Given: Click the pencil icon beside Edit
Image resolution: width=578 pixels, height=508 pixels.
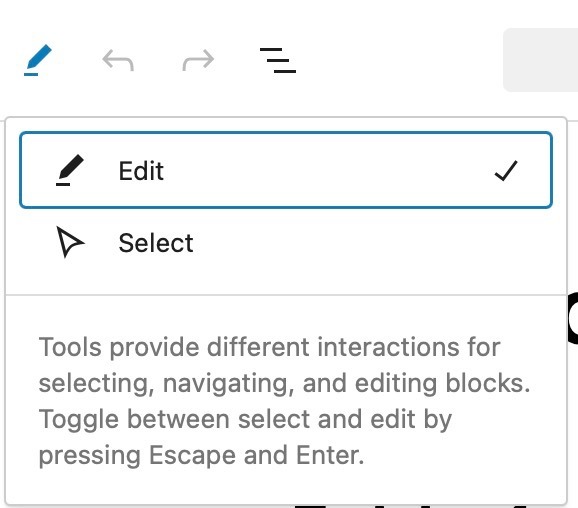Looking at the screenshot, I should click(x=70, y=170).
